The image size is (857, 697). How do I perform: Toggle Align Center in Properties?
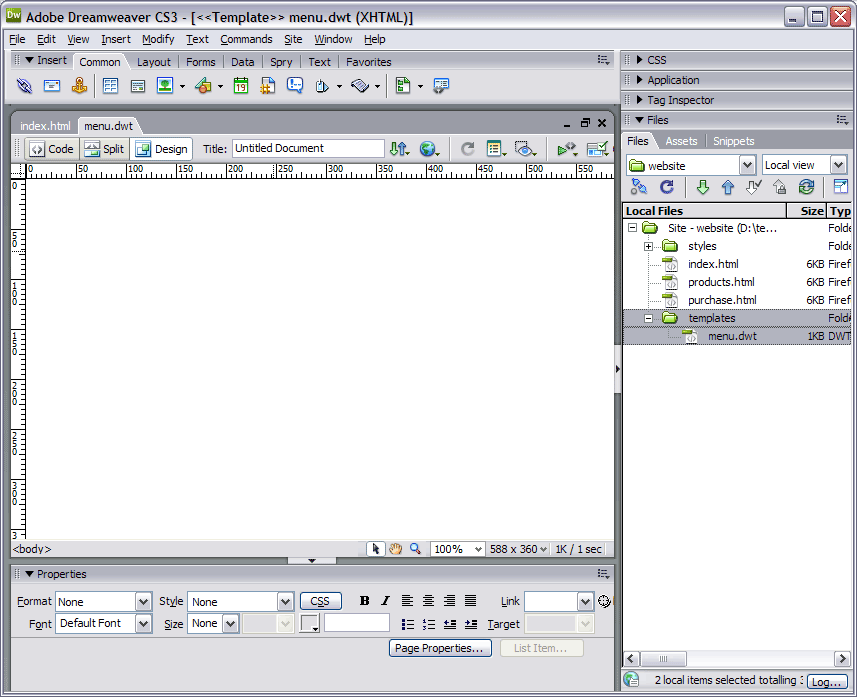(x=428, y=601)
